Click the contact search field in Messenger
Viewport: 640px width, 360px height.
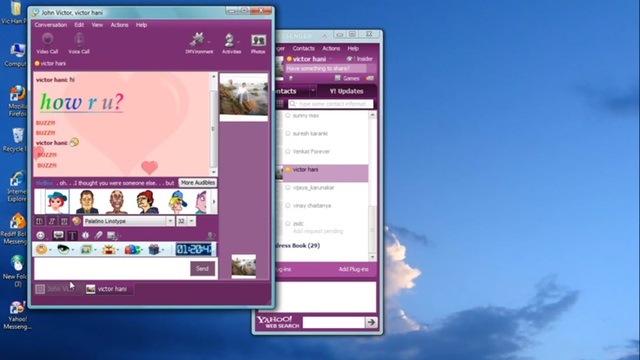click(331, 104)
